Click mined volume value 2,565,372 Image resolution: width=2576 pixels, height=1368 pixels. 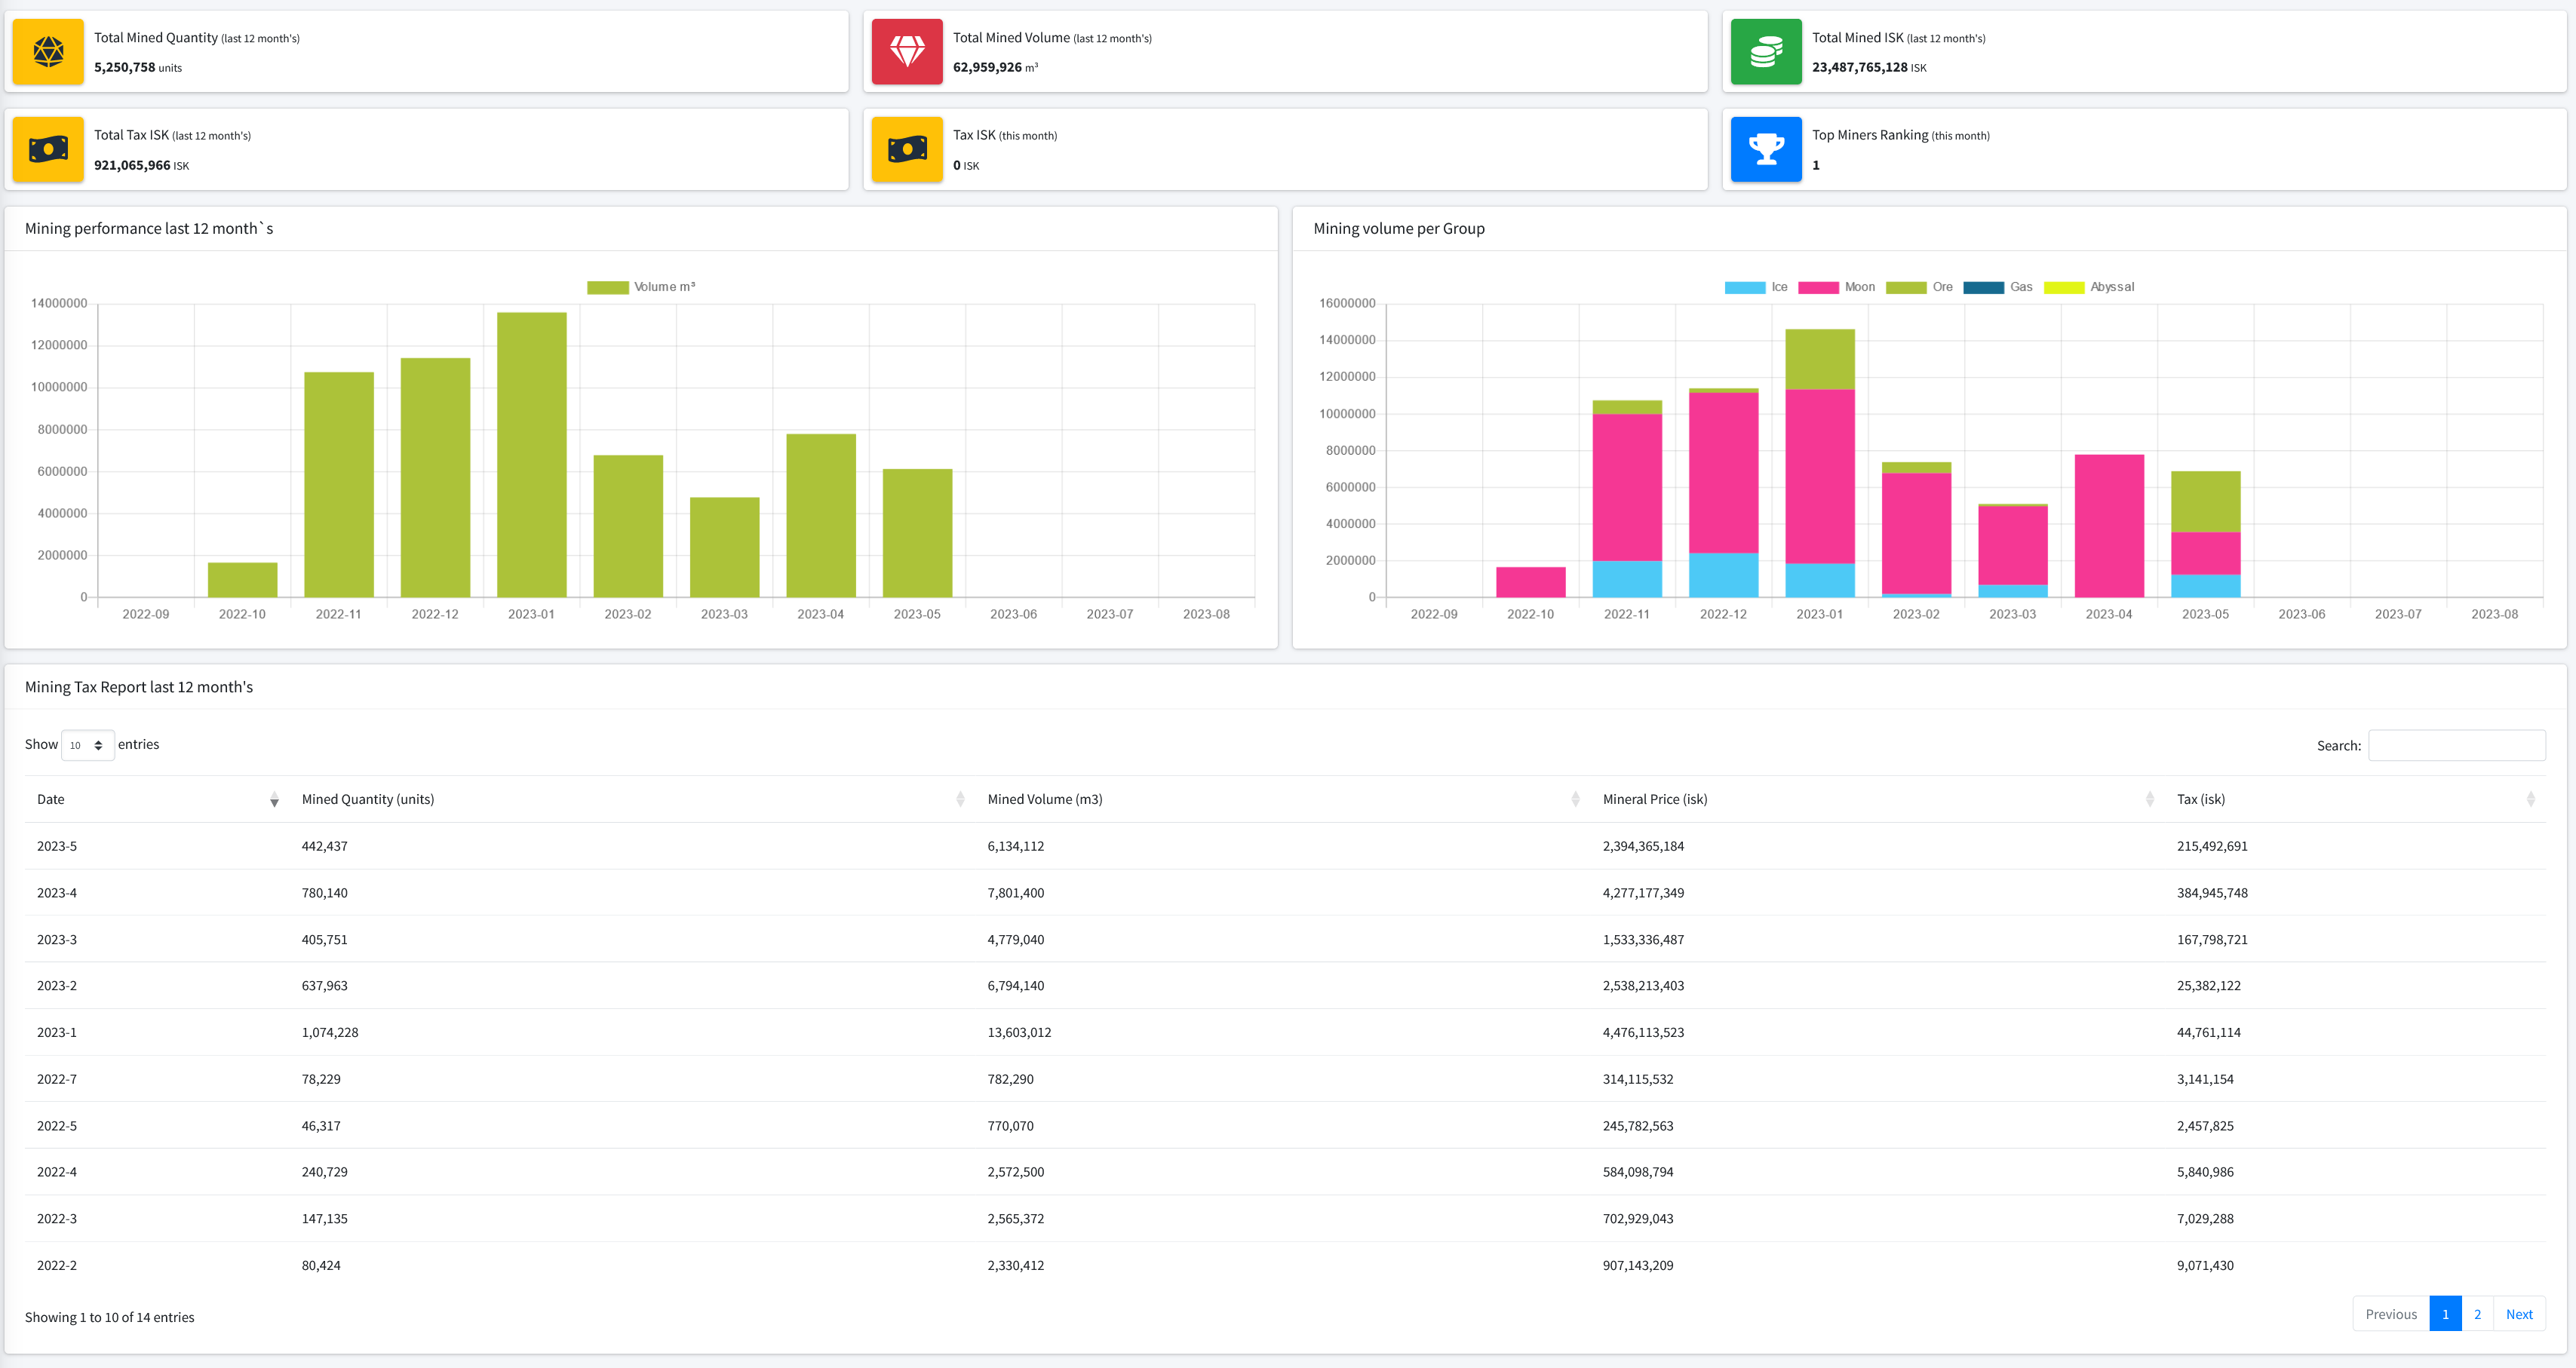click(1016, 1219)
